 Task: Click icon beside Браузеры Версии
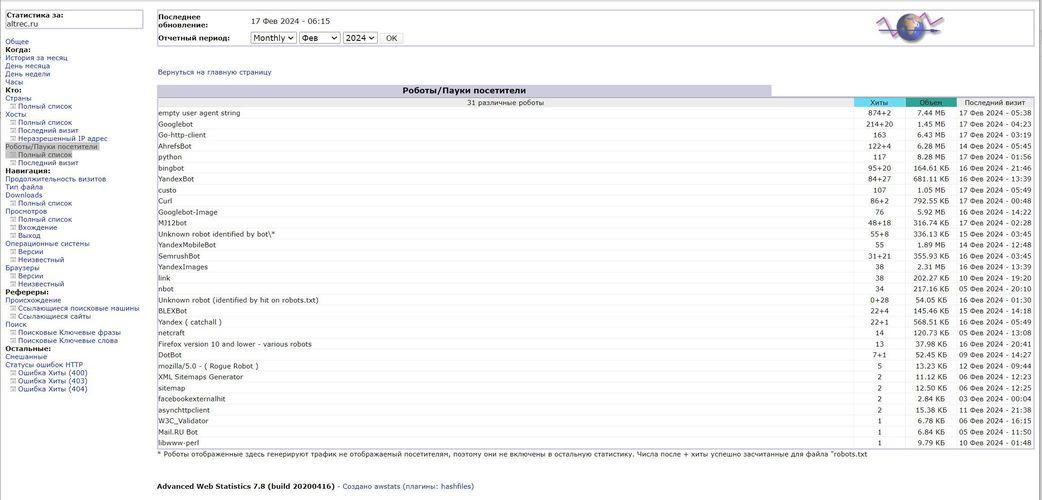point(12,276)
